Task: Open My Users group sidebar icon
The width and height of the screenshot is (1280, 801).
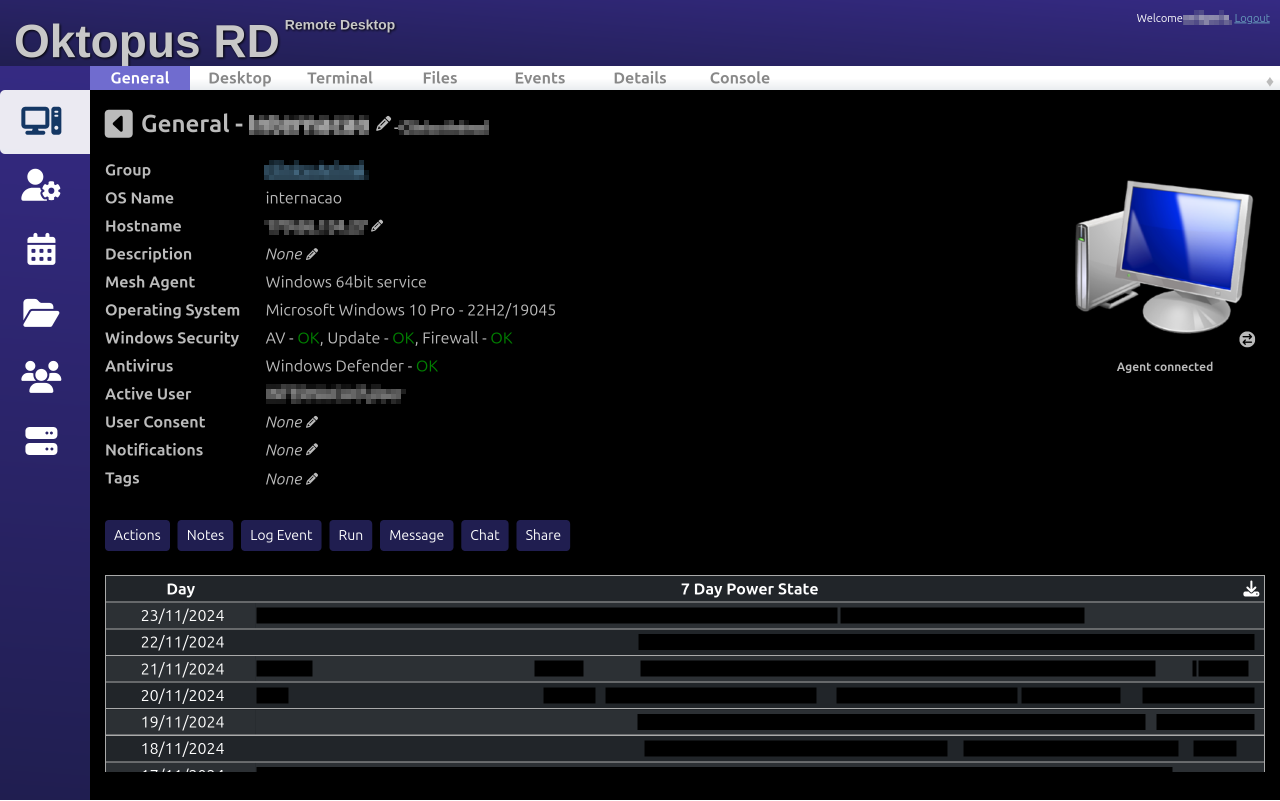Action: 42,377
